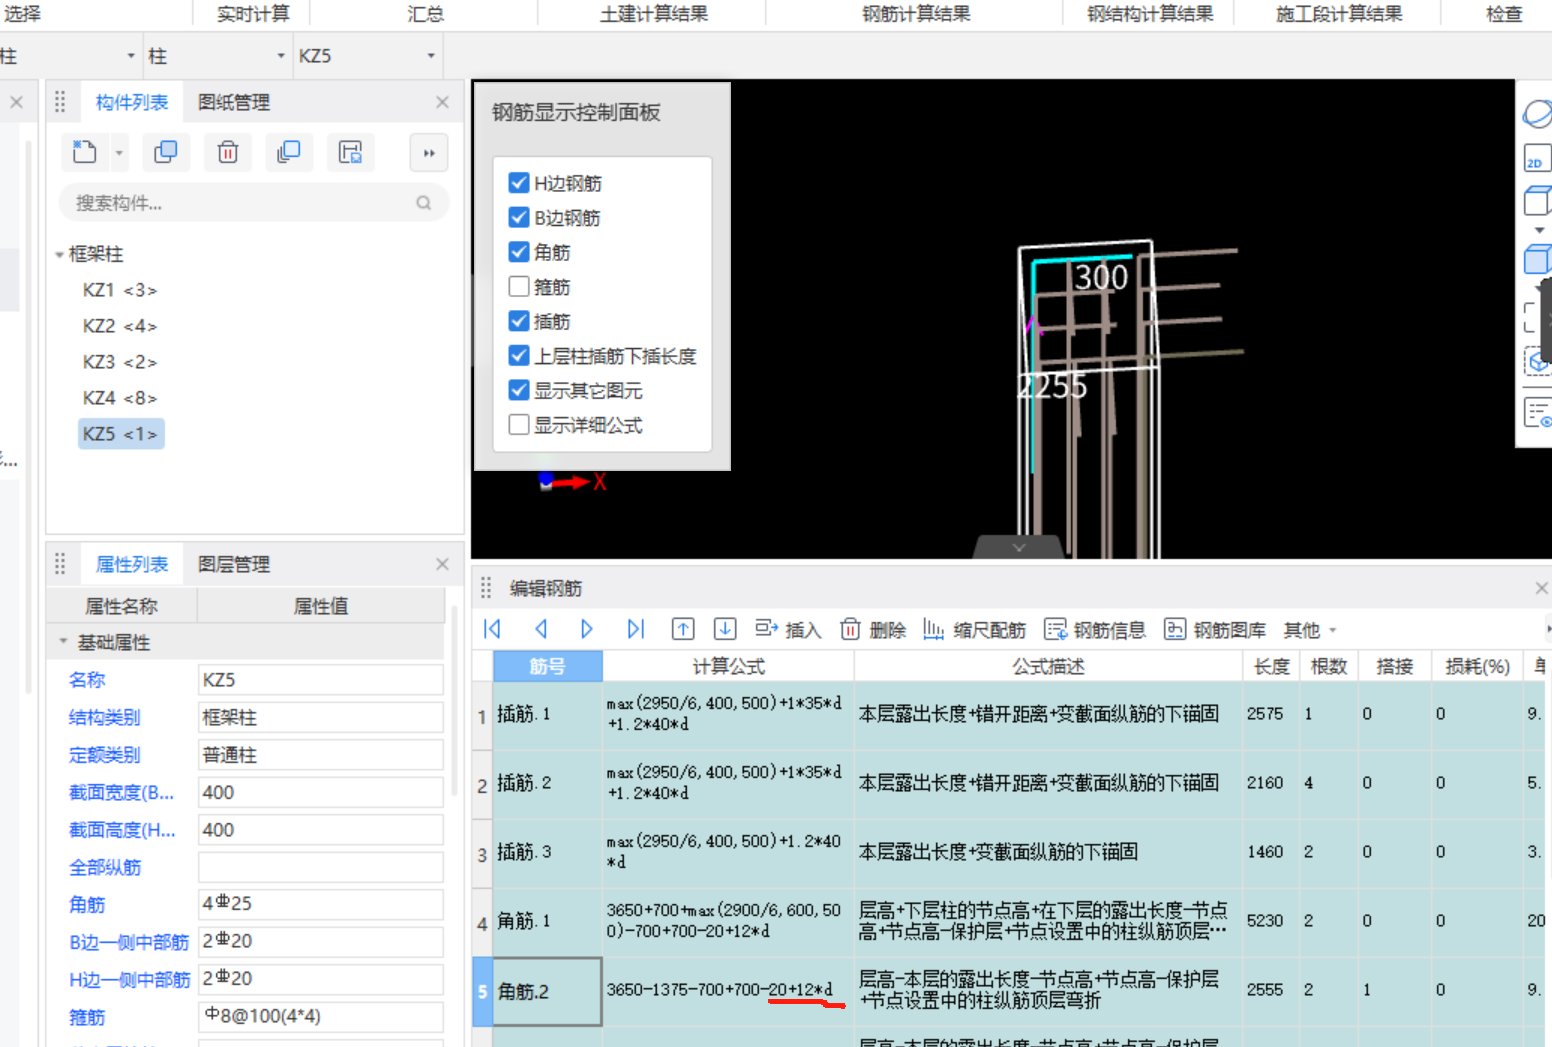Click the inter-layer copy icon

point(289,152)
